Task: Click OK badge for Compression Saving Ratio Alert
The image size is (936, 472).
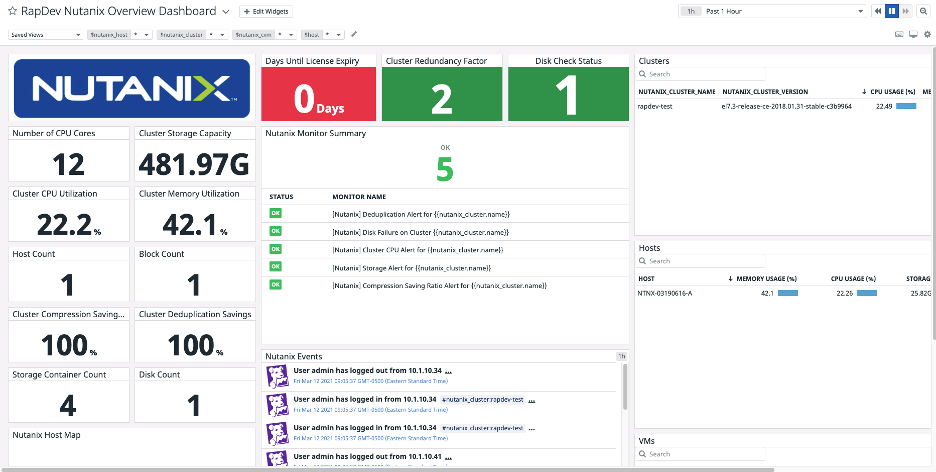Action: coord(275,285)
